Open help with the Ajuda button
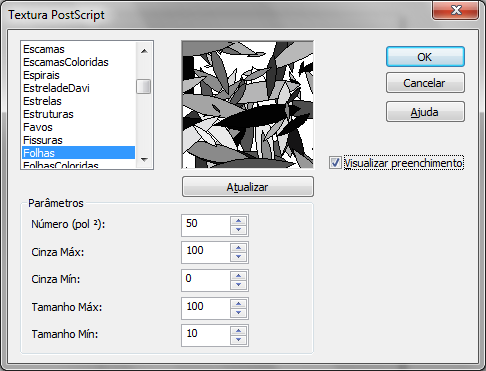The width and height of the screenshot is (486, 371). coord(425,112)
